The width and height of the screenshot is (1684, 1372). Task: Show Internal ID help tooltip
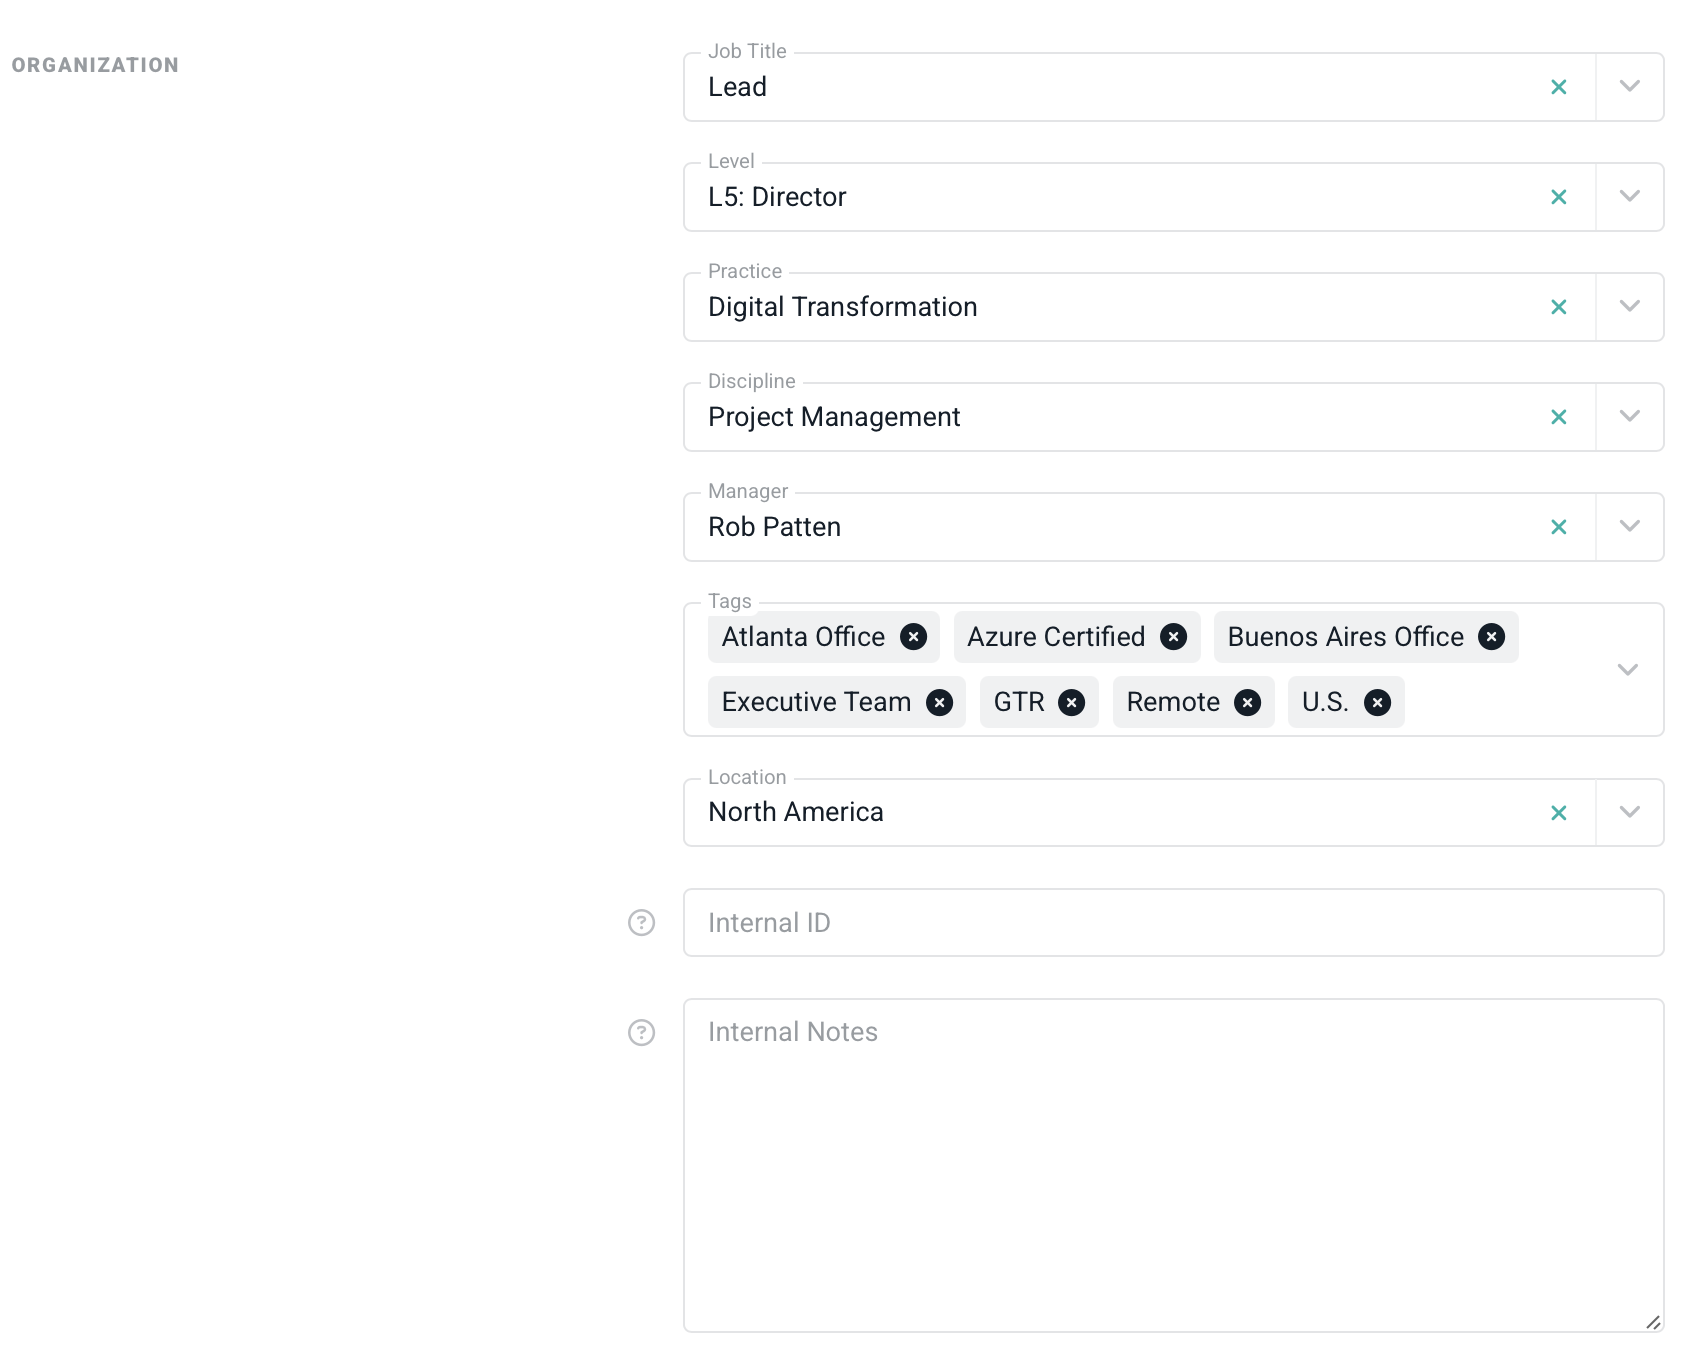point(641,923)
